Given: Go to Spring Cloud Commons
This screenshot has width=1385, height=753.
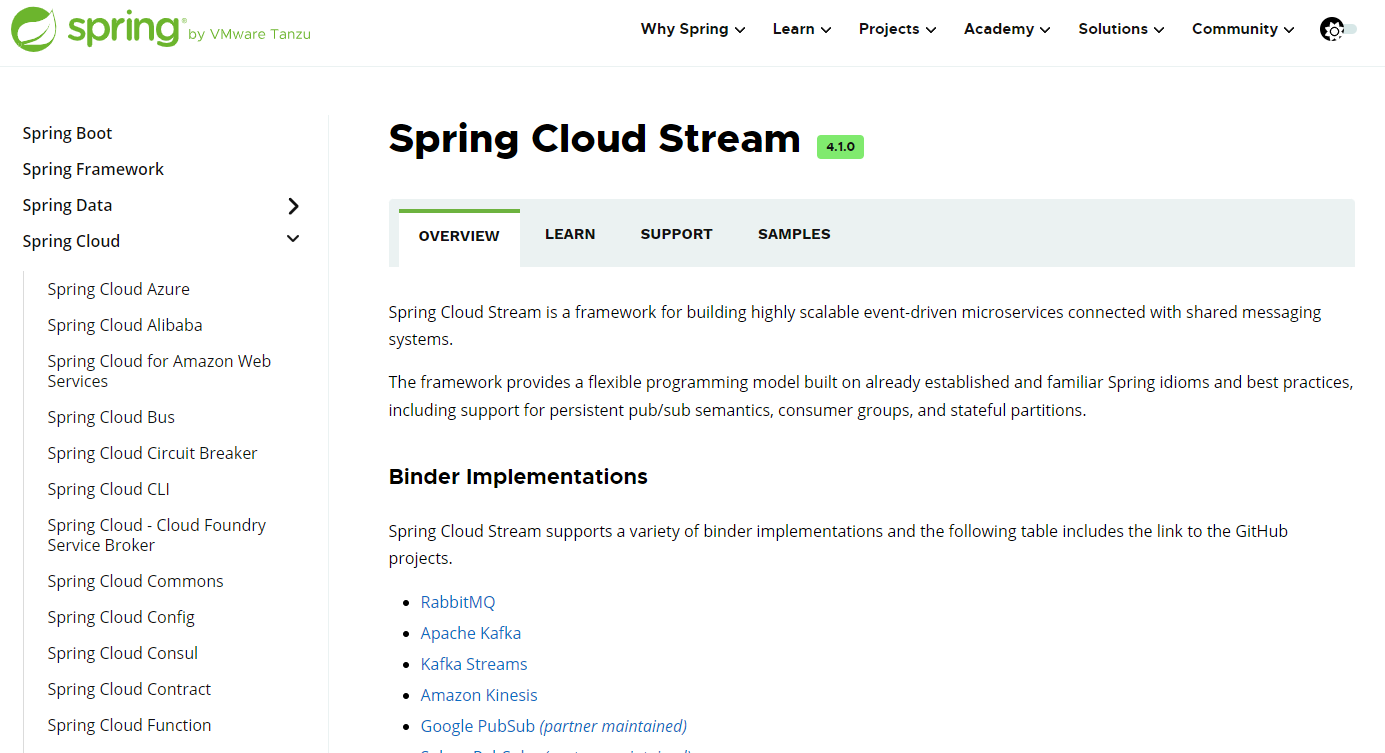Looking at the screenshot, I should click(135, 581).
